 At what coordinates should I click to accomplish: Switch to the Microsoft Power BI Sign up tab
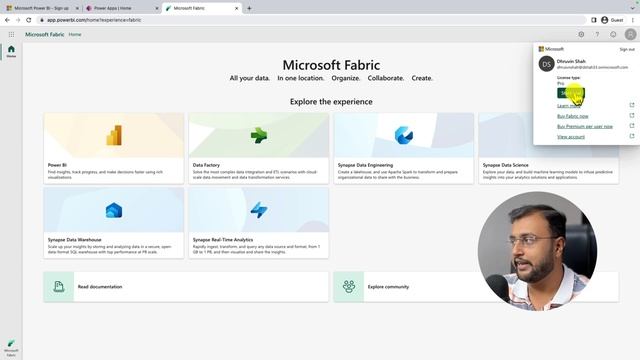tap(41, 8)
